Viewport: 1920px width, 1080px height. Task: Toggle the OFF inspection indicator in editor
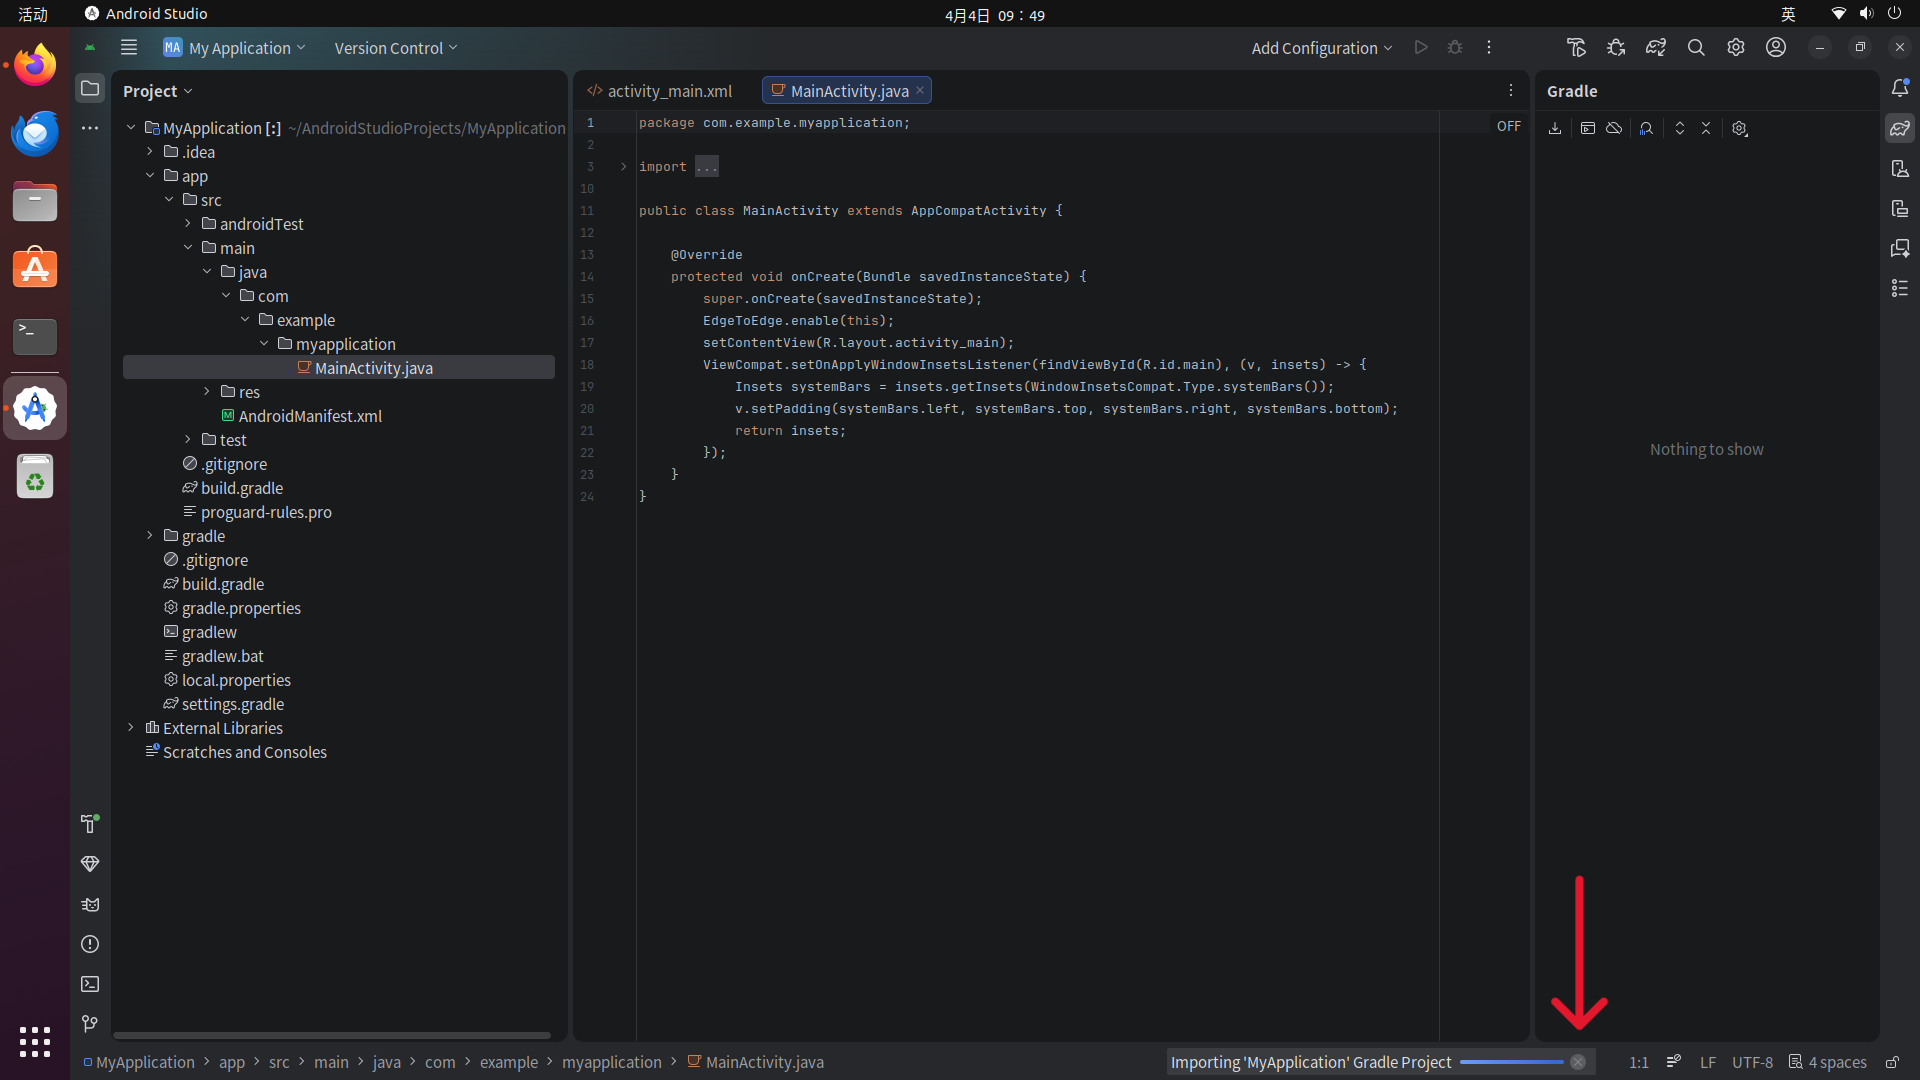(x=1508, y=126)
